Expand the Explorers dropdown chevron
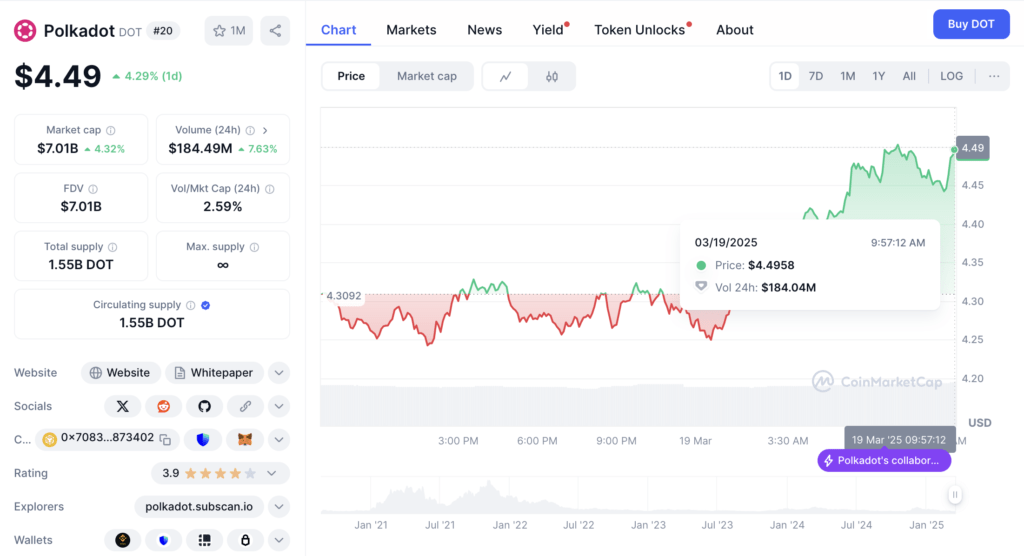The width and height of the screenshot is (1024, 556). (x=279, y=507)
